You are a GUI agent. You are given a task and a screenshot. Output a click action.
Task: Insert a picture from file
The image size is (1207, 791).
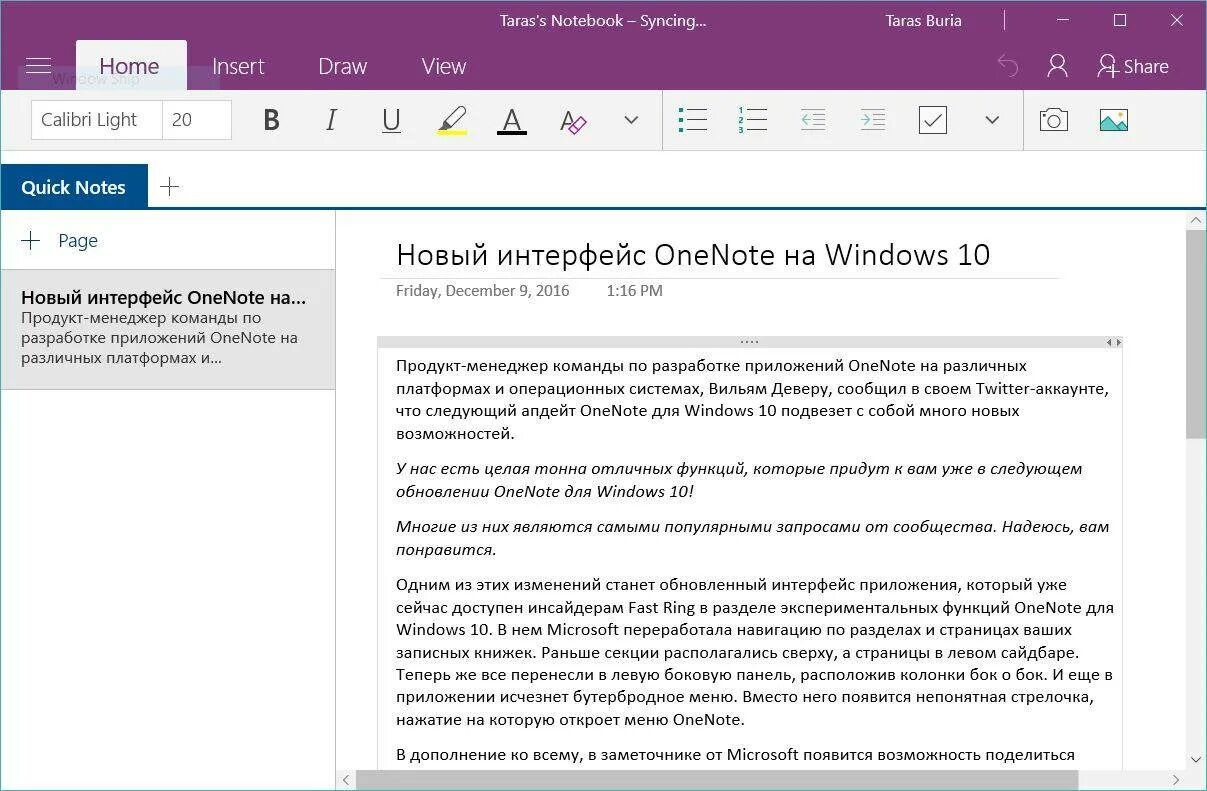(1113, 120)
